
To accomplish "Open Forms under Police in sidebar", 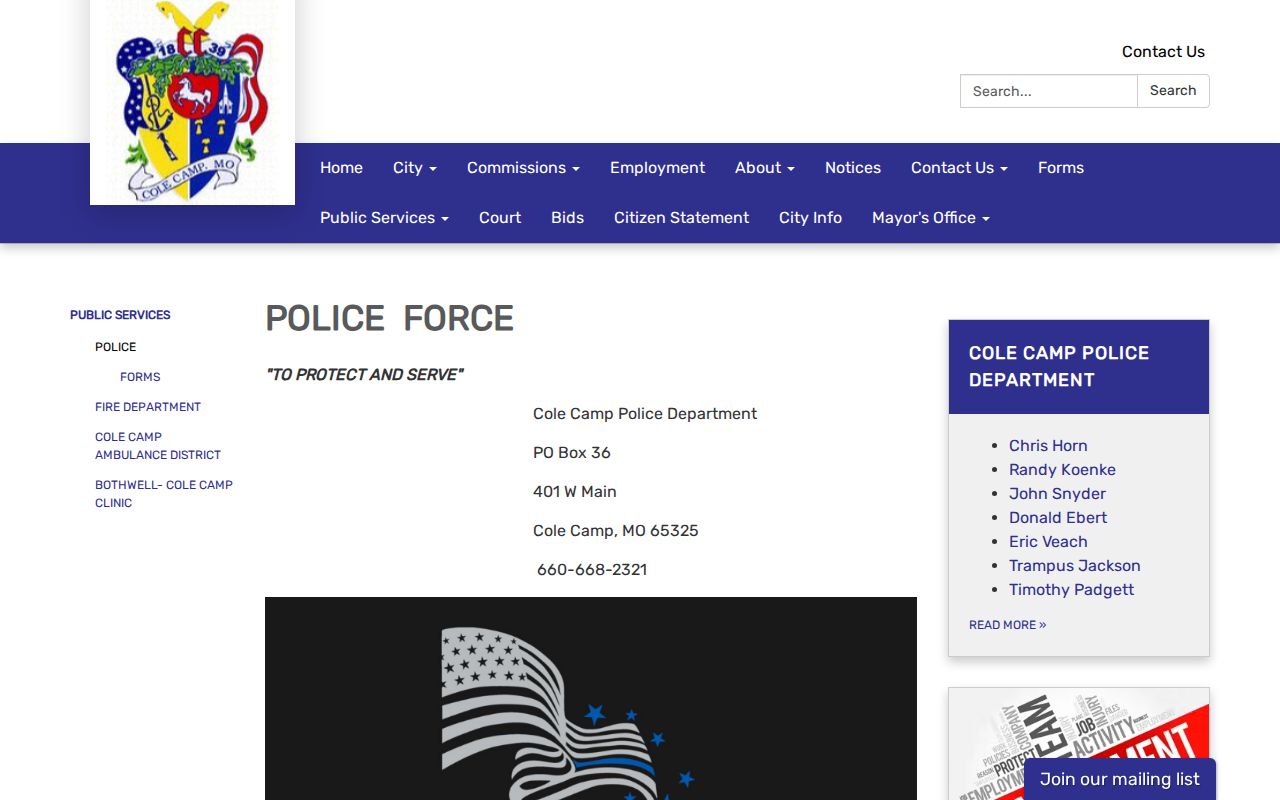I will [140, 377].
